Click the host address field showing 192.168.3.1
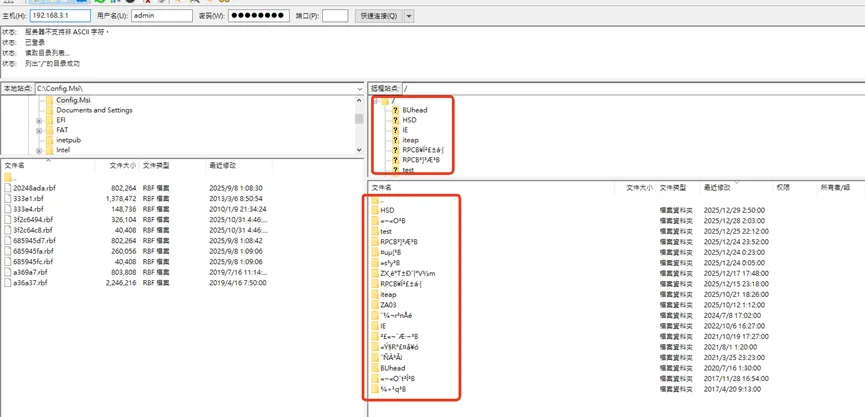This screenshot has width=865, height=417. [x=60, y=16]
